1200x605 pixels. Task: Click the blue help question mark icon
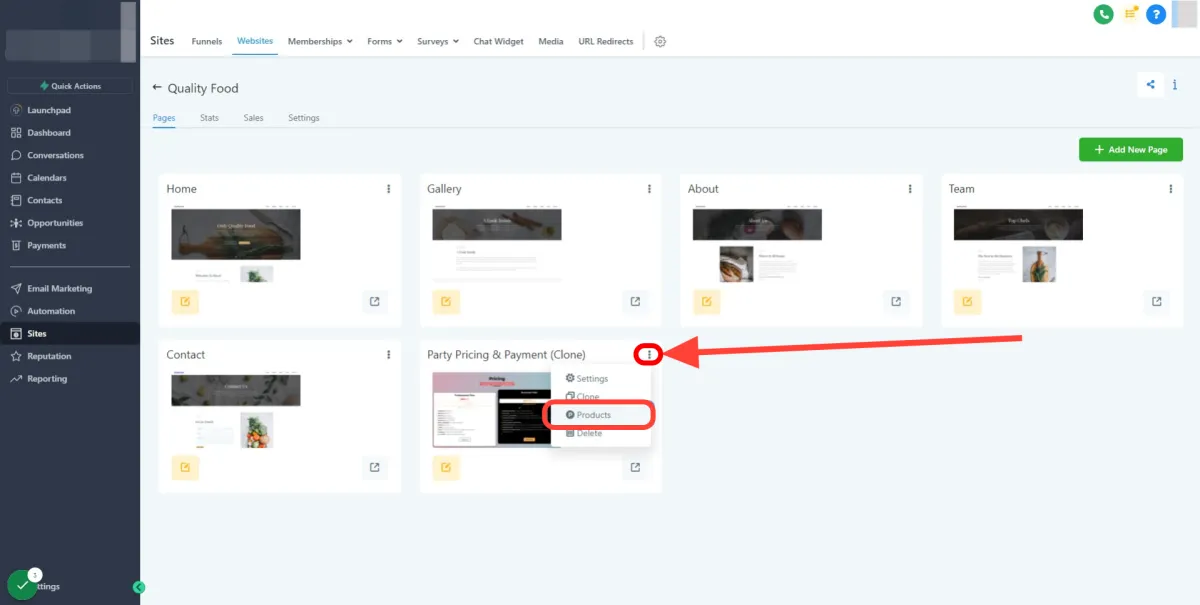click(1156, 14)
